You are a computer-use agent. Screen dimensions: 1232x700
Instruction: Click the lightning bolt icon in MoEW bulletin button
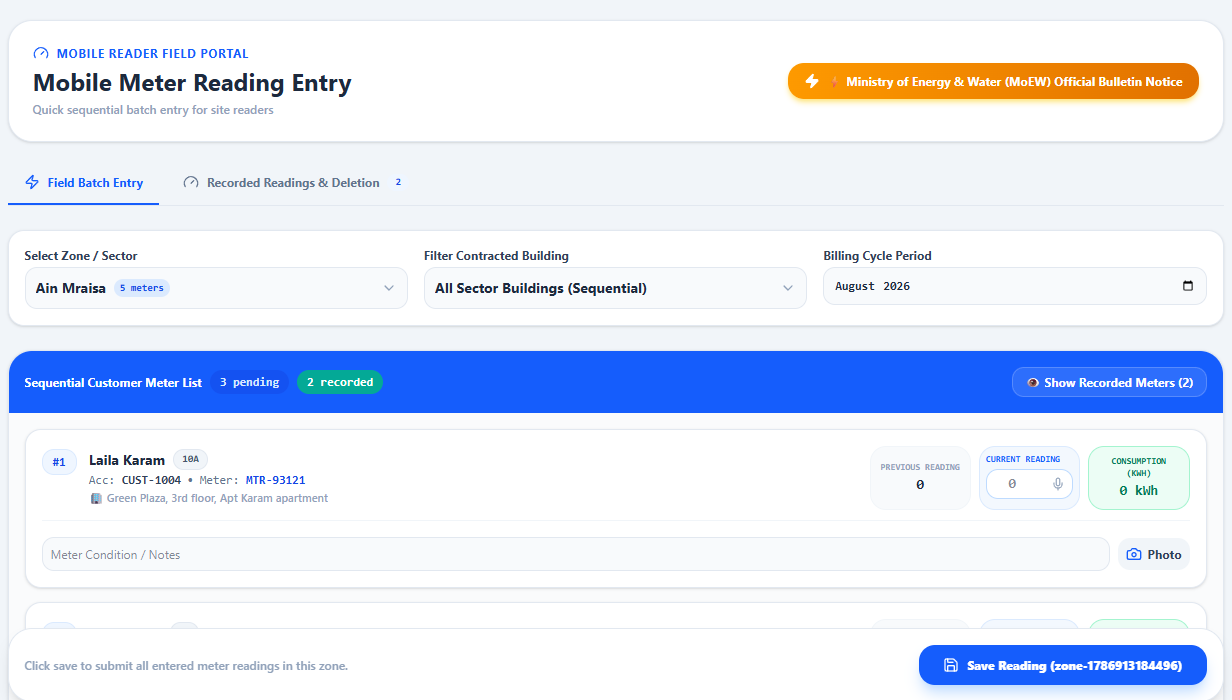812,82
